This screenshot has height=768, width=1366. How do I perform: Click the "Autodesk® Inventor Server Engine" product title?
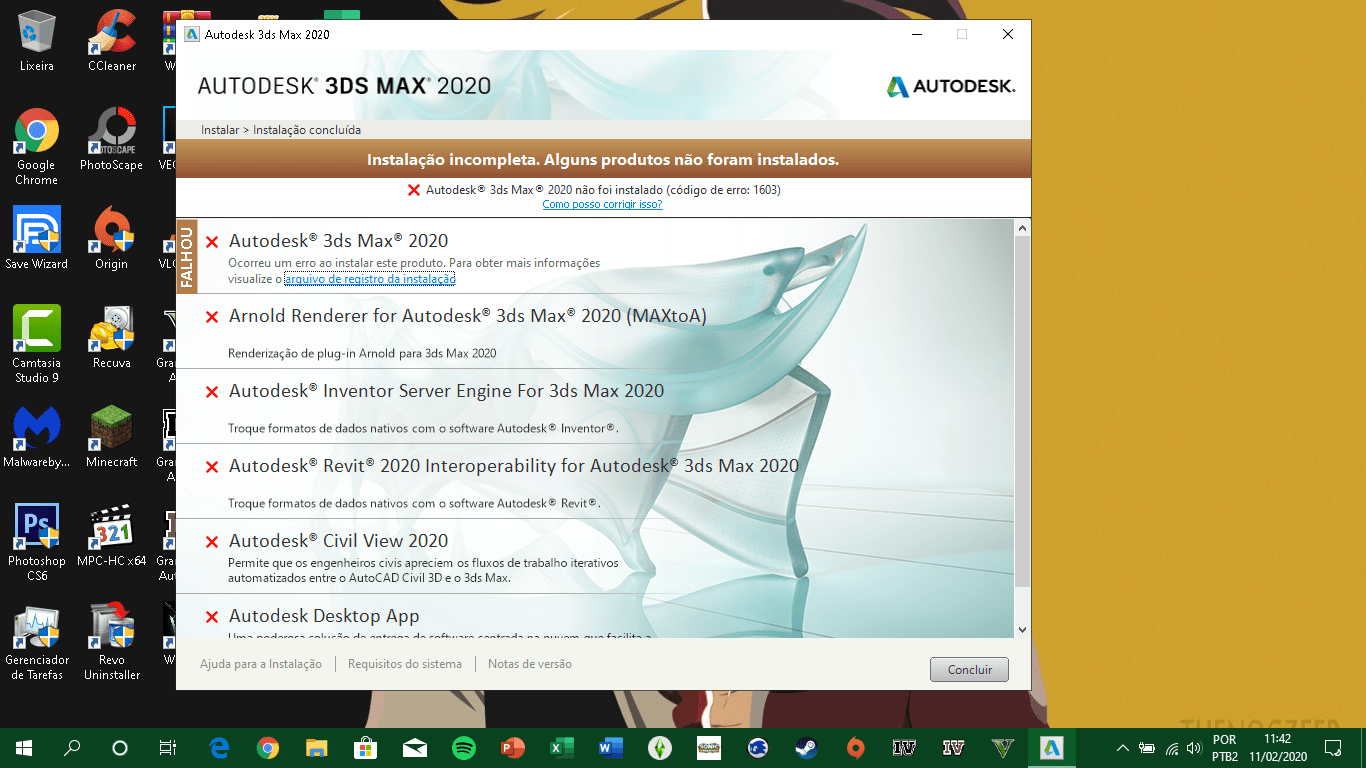(446, 391)
